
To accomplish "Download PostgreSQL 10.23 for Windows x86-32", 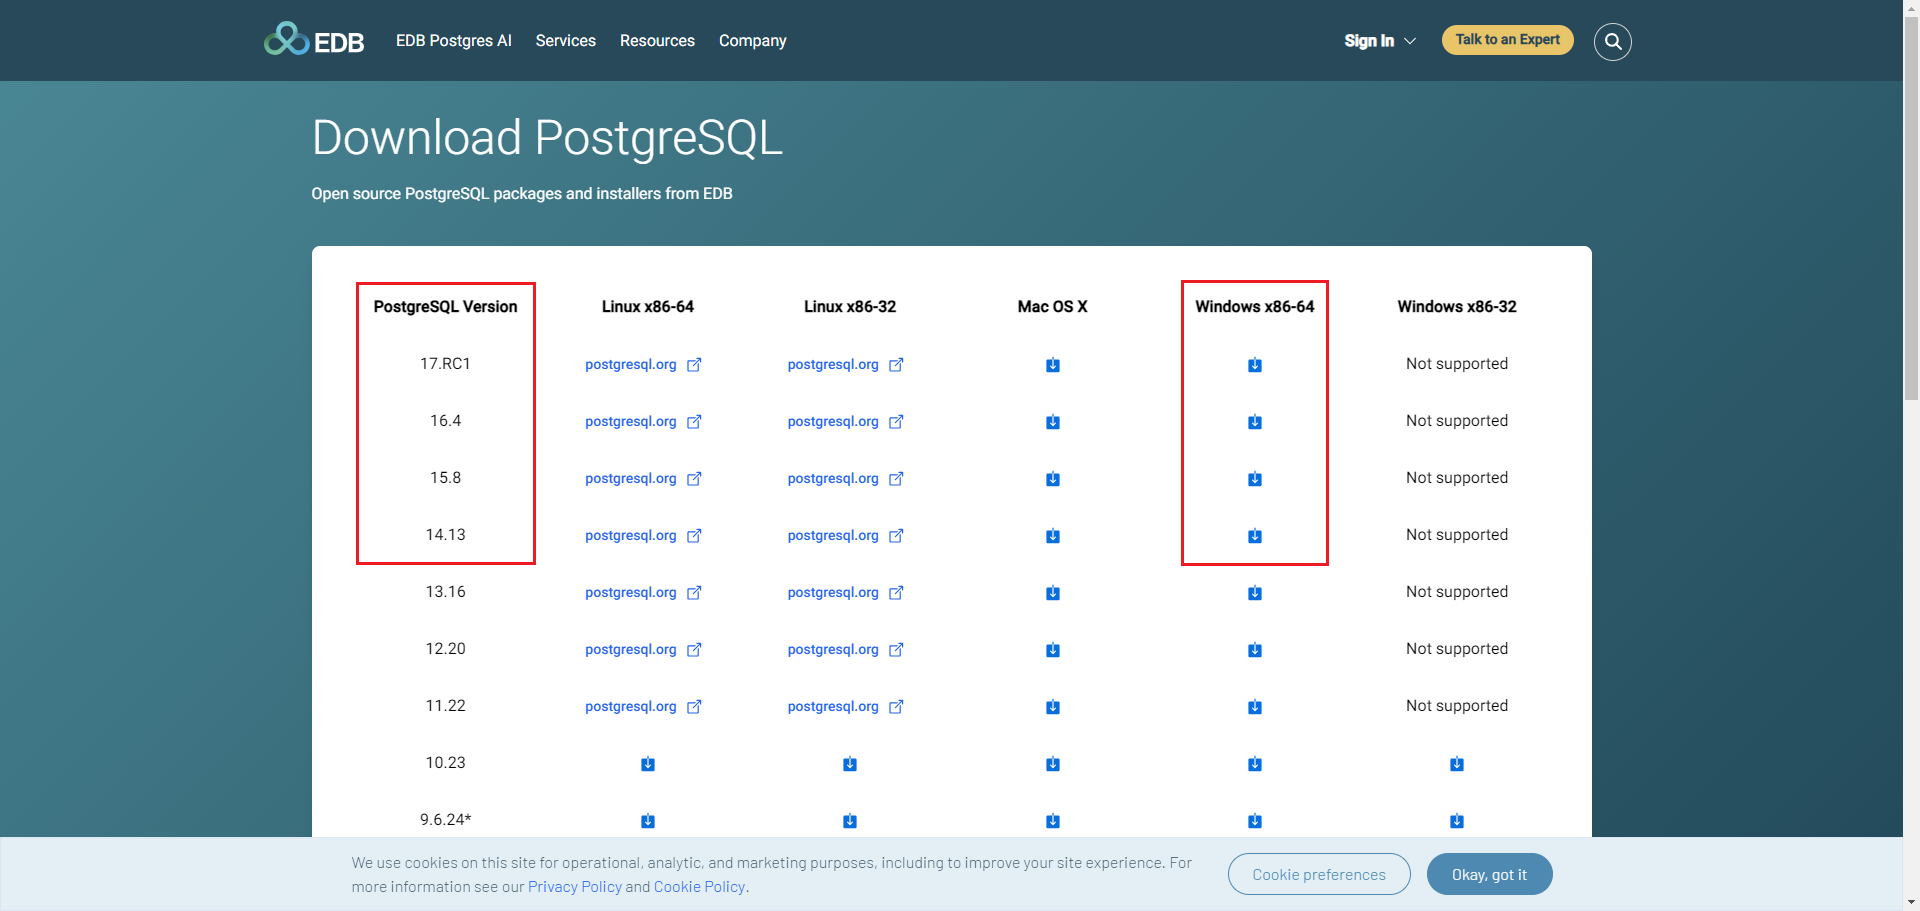I will [1457, 764].
